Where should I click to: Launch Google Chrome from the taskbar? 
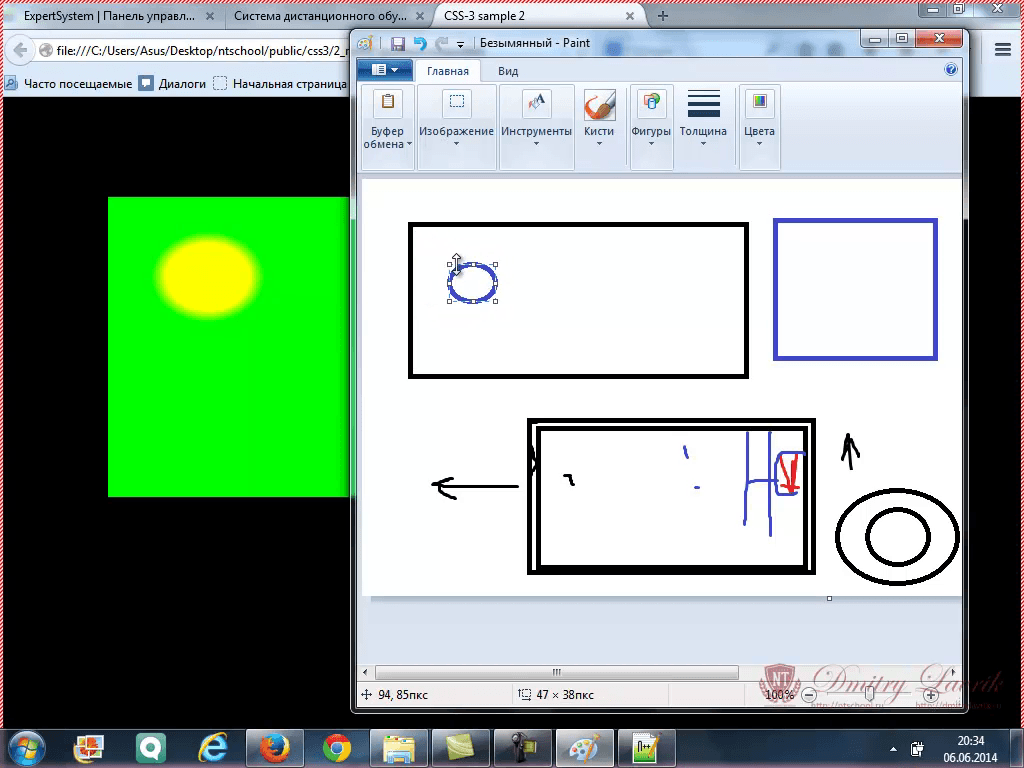coord(336,748)
